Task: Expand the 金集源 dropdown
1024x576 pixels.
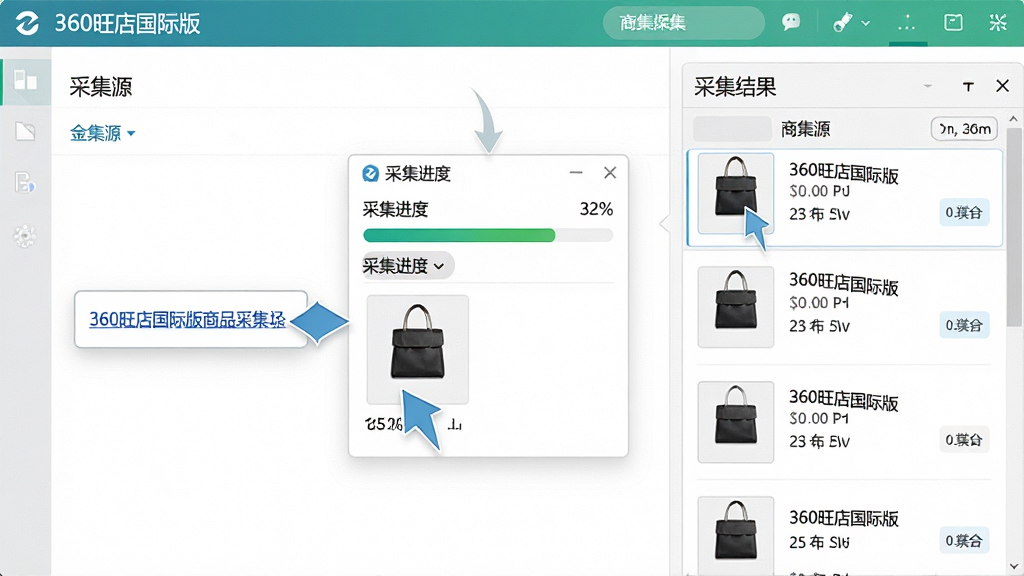Action: tap(103, 133)
